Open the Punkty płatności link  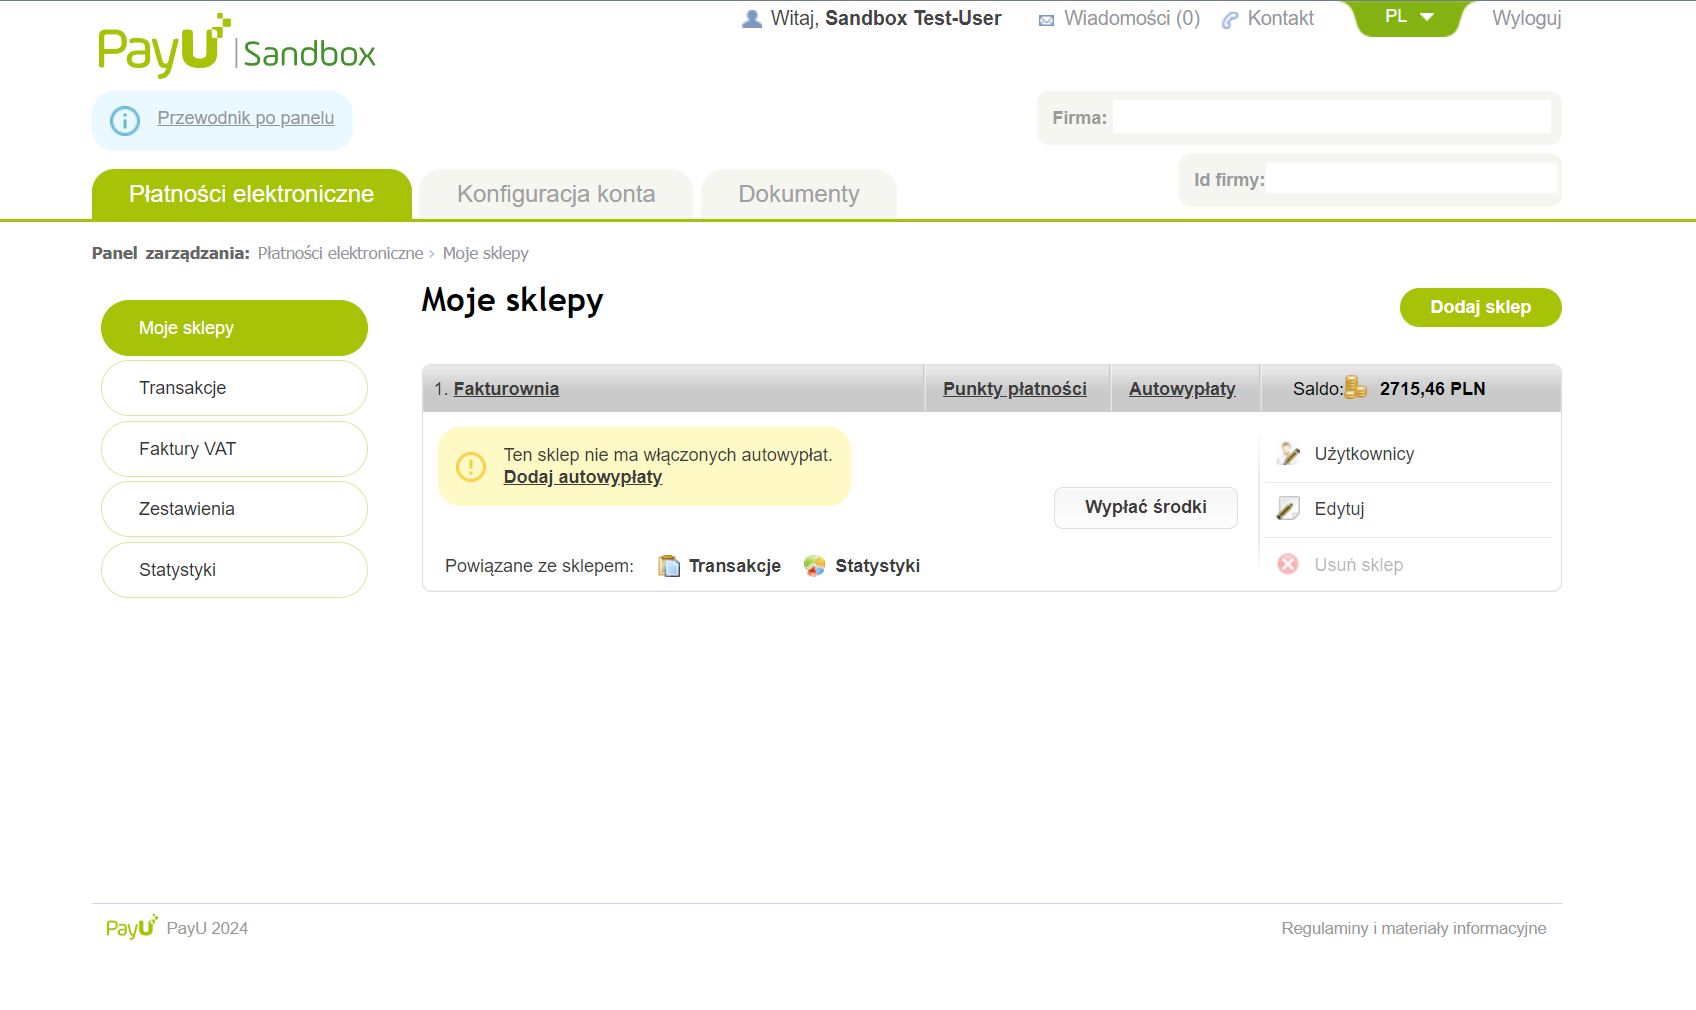coord(1015,389)
